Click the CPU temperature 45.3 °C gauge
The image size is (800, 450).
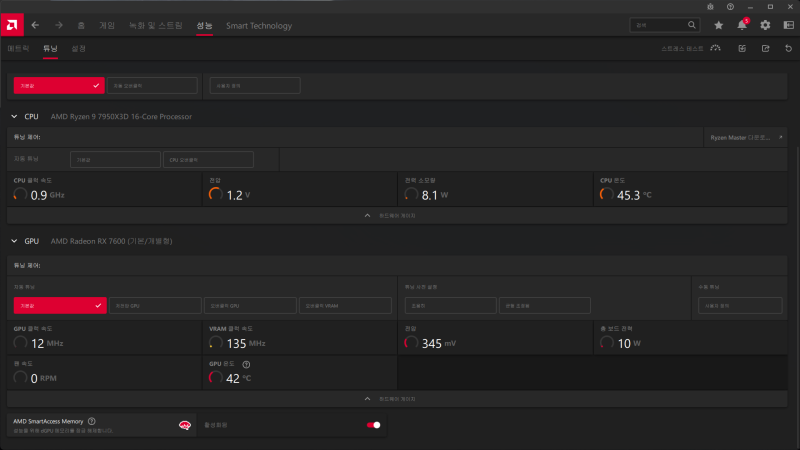coord(607,194)
